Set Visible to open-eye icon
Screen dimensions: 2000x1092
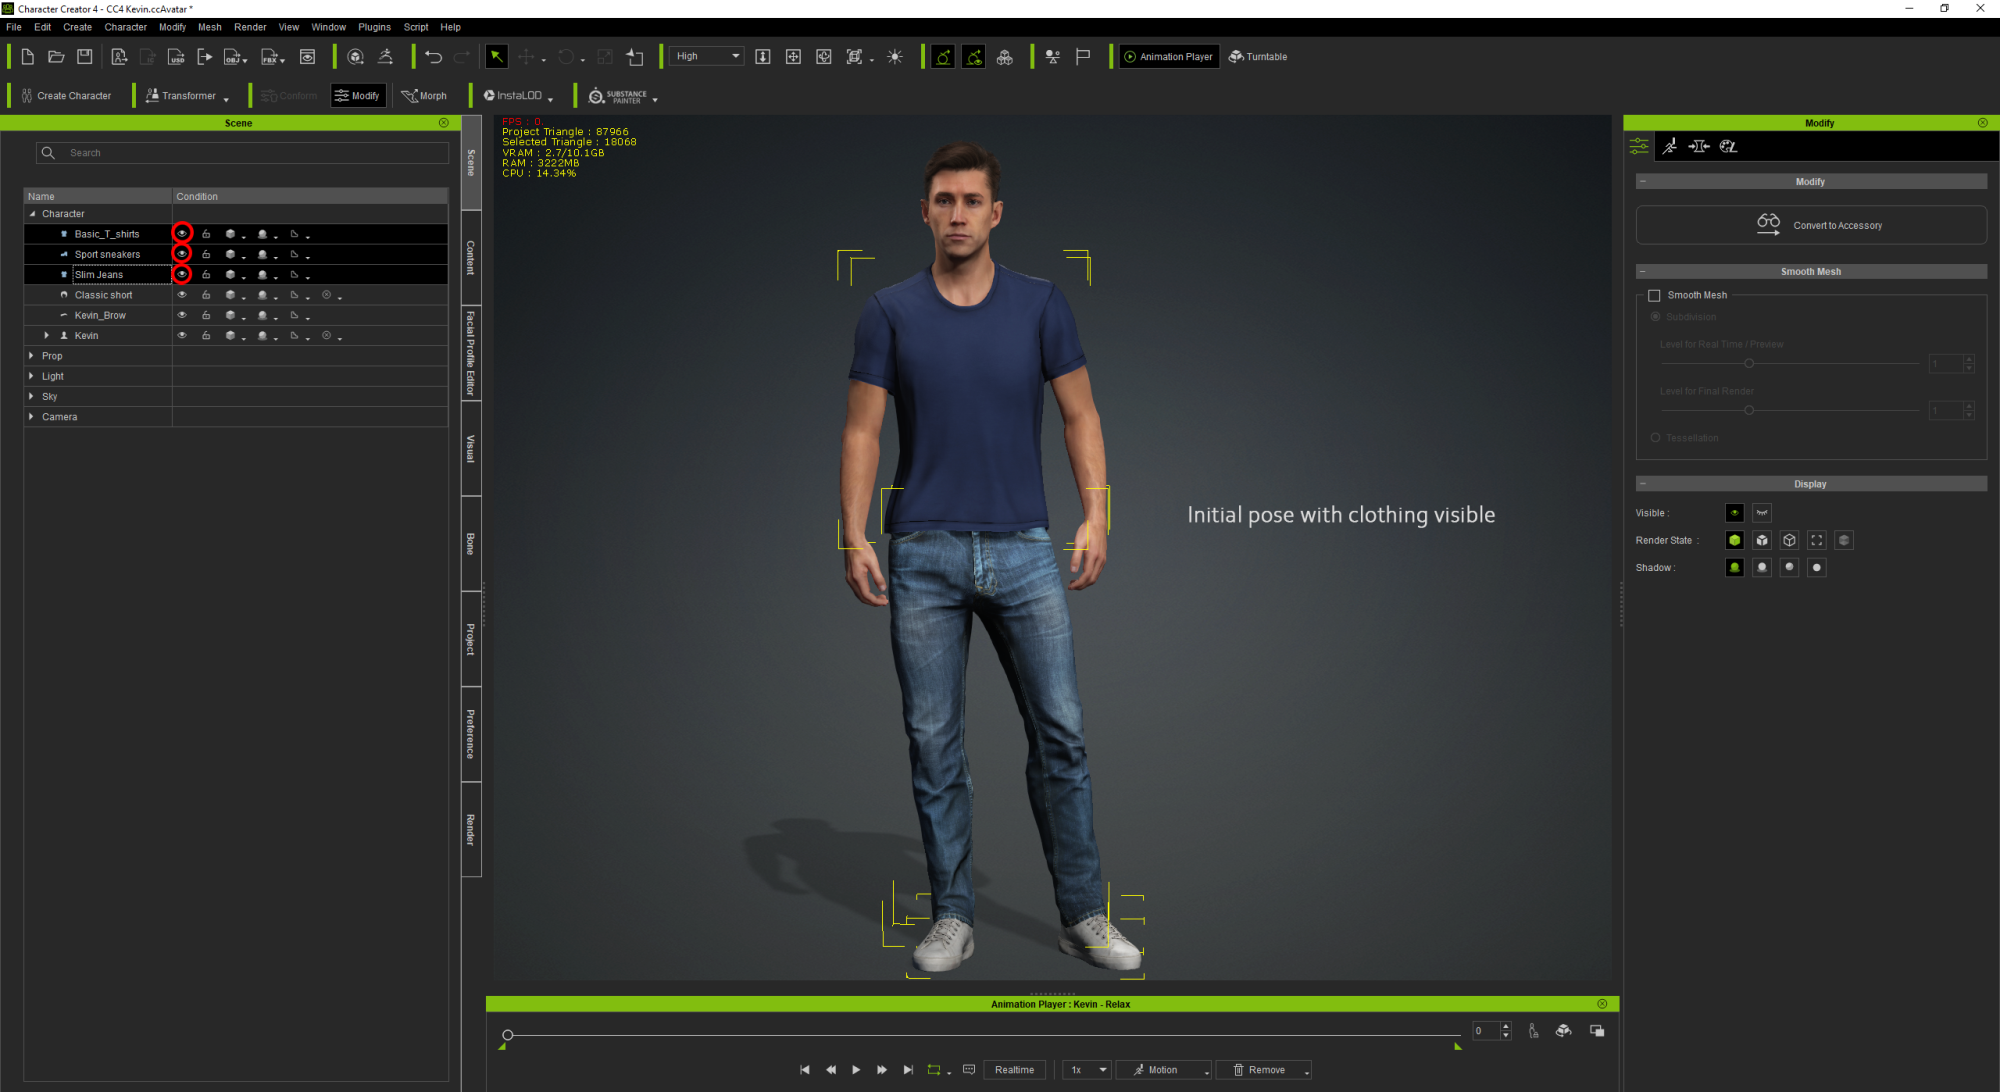(1735, 513)
